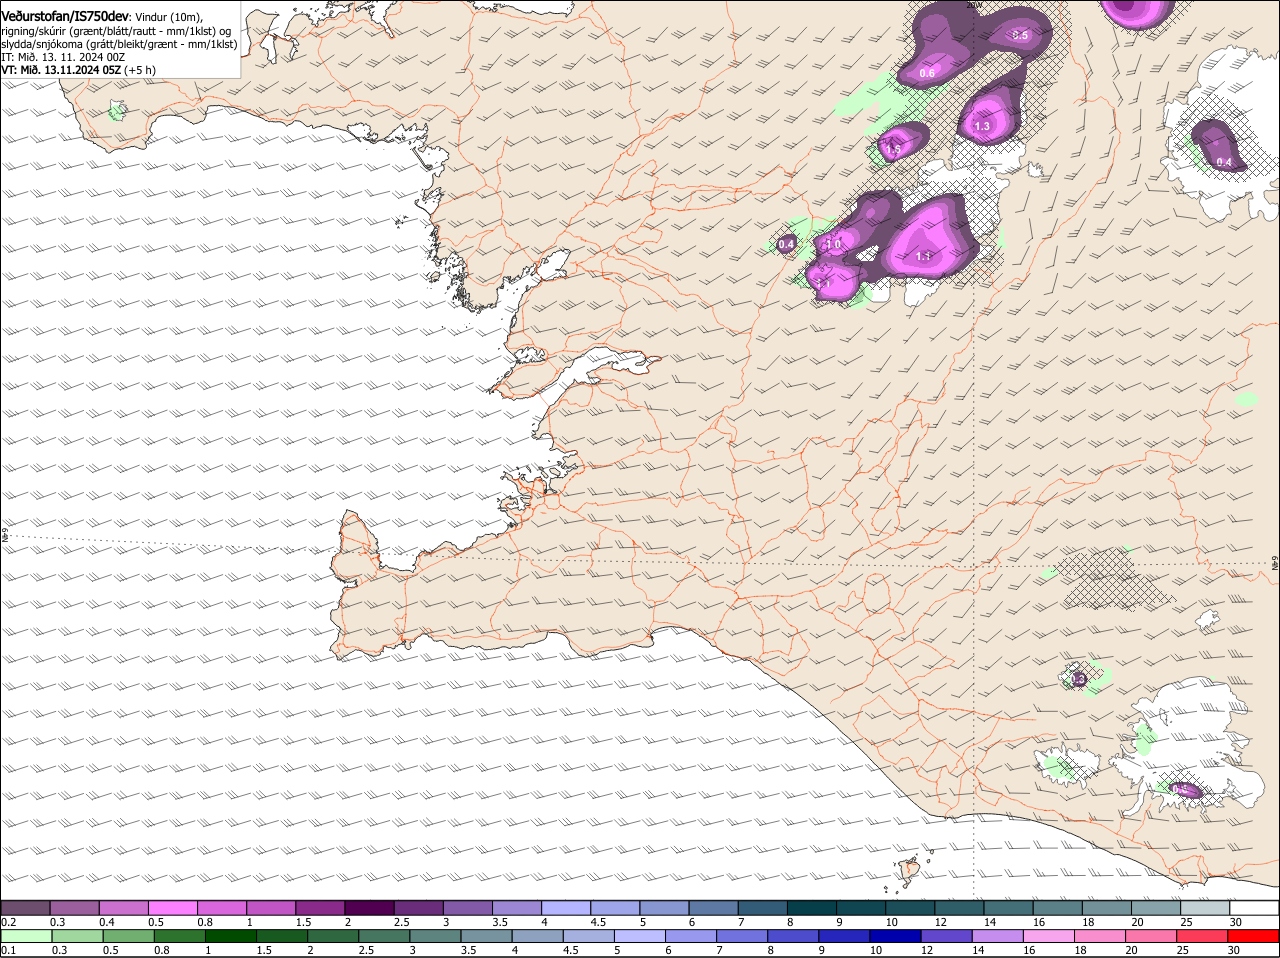
Task: Click the 1.3 precipitation label on the map
Action: point(982,126)
